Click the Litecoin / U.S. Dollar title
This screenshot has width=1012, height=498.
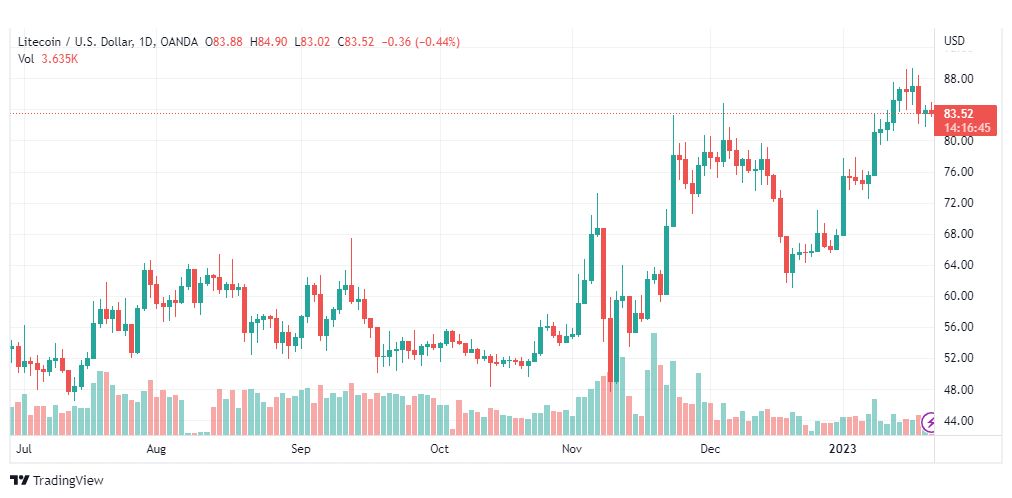click(73, 42)
